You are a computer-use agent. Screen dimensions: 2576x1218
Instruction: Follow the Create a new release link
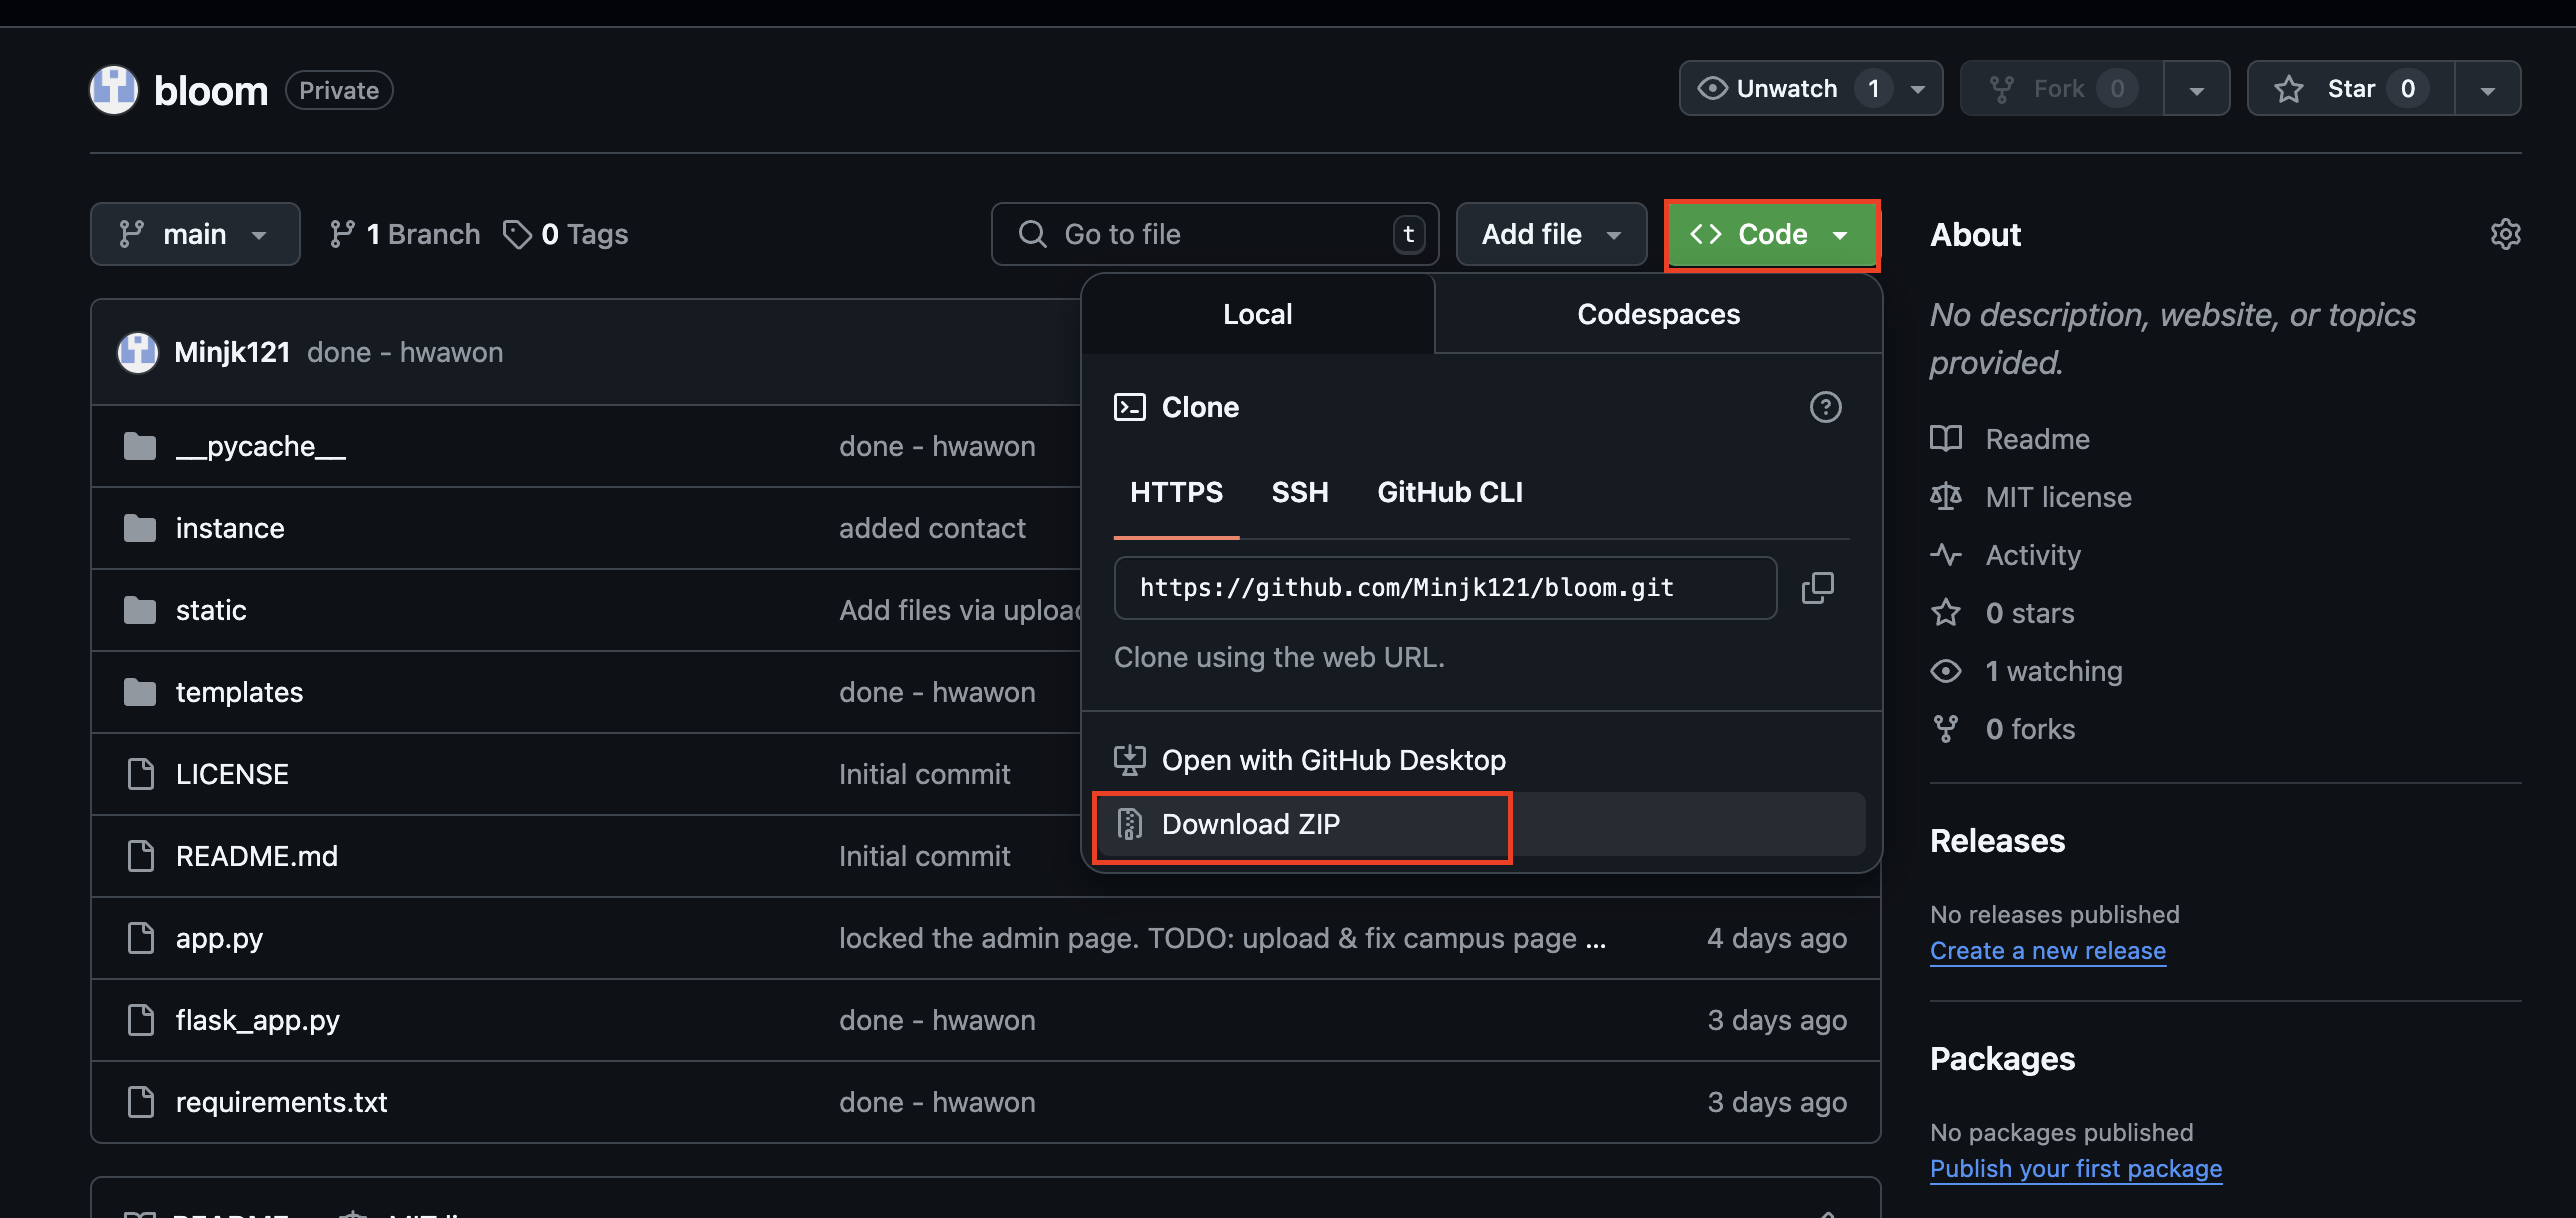pos(2047,950)
